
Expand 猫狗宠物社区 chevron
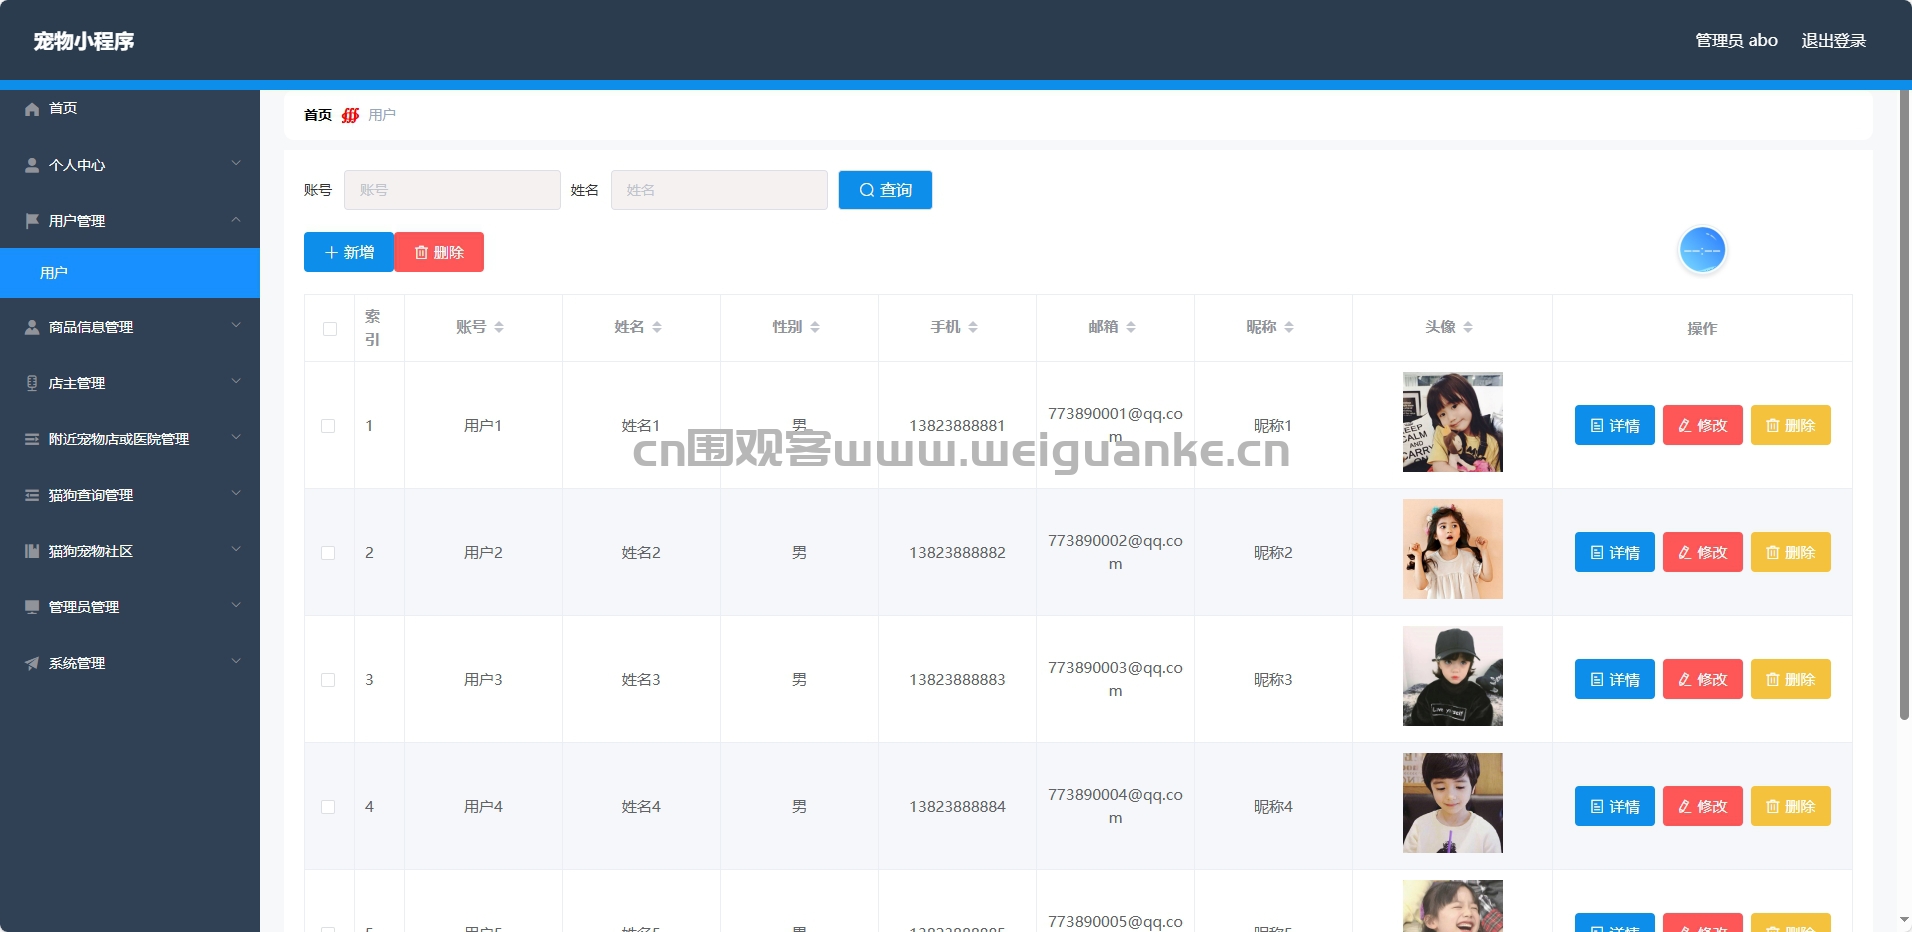236,549
